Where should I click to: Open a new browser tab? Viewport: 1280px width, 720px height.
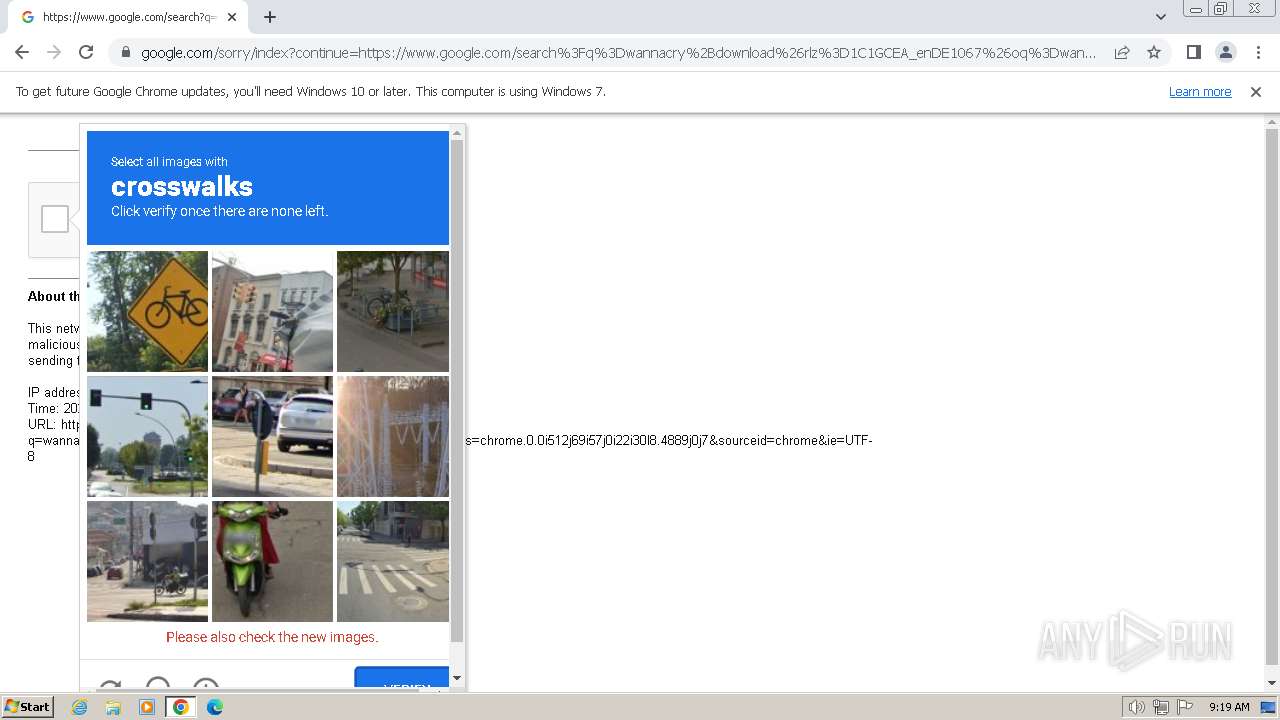coord(270,17)
